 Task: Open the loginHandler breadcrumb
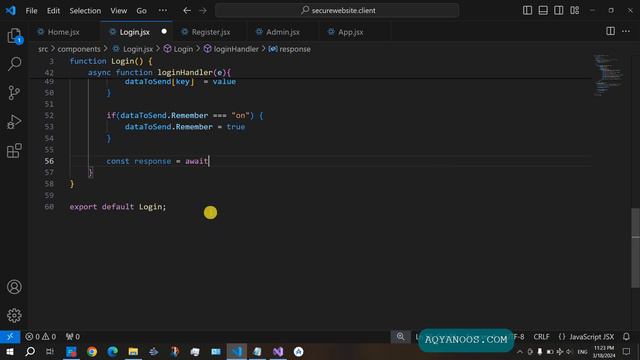coord(231,49)
